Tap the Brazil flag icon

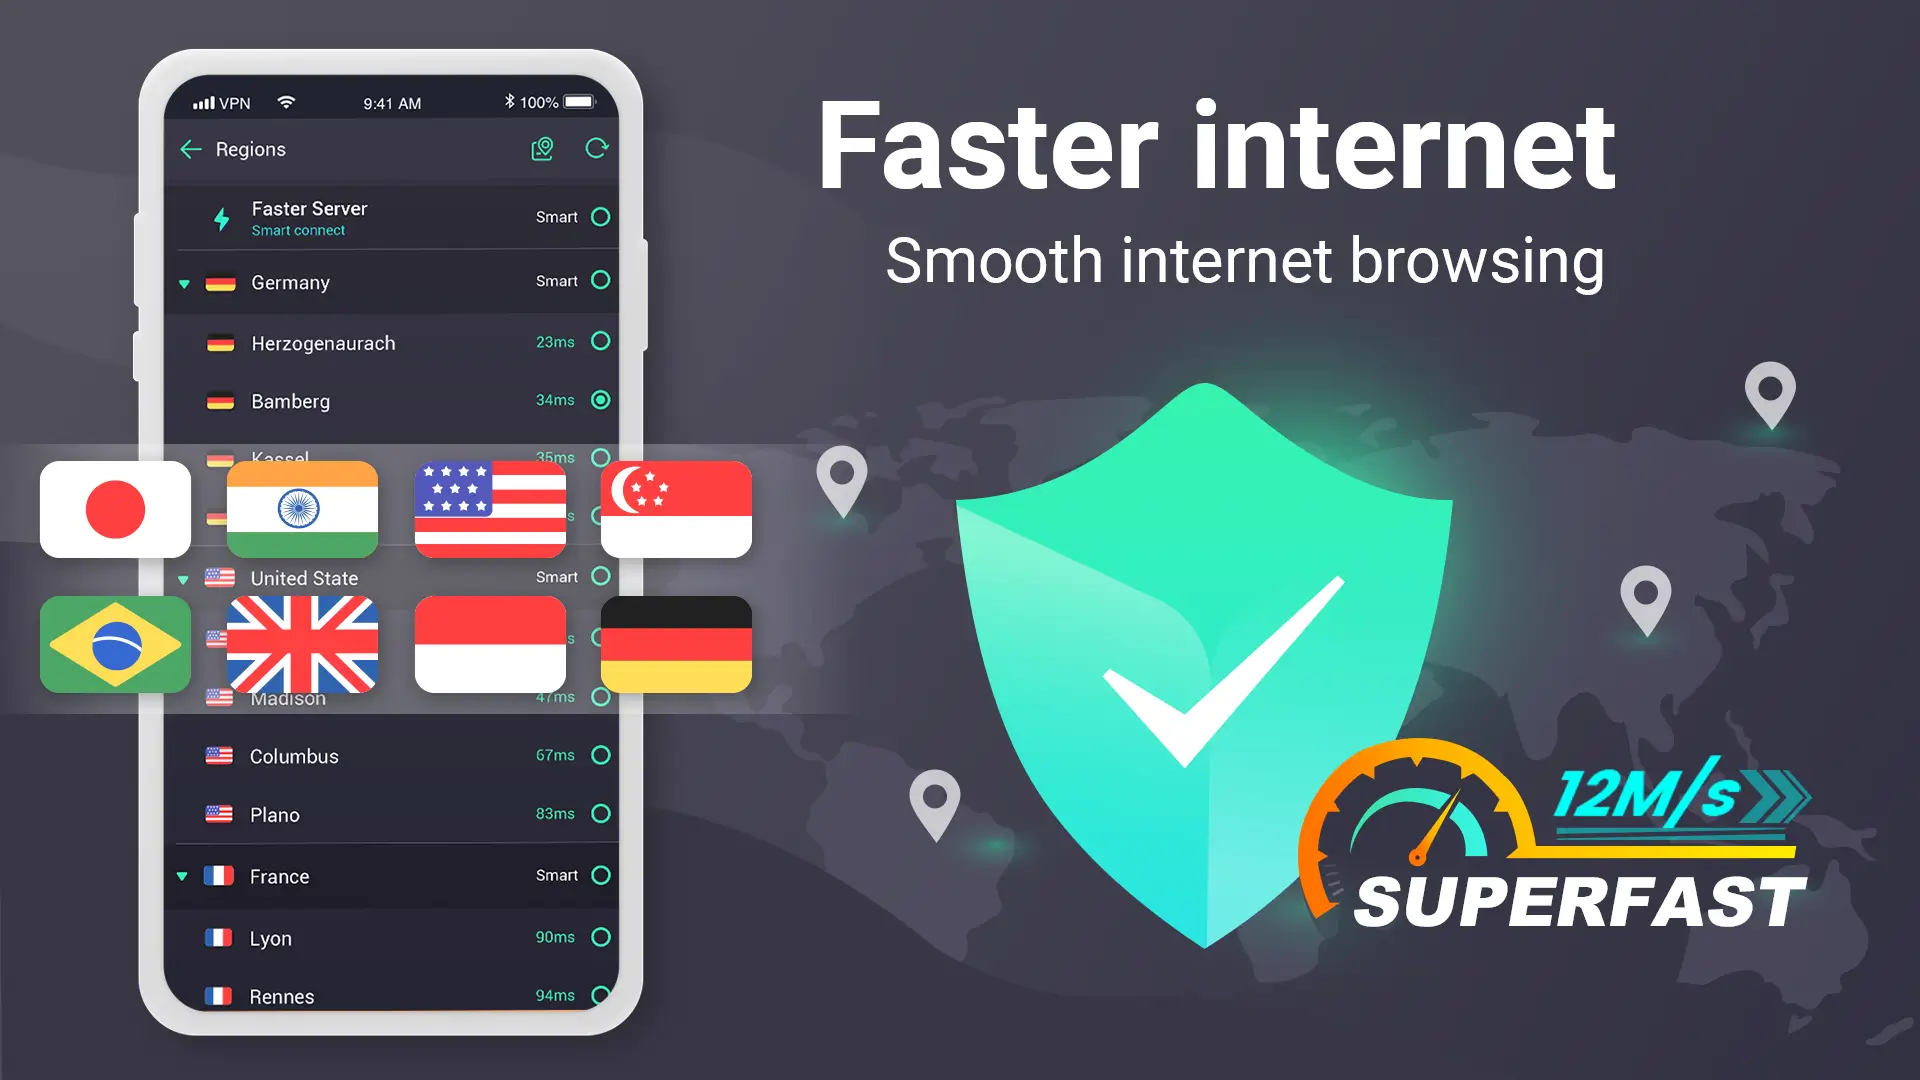point(115,644)
